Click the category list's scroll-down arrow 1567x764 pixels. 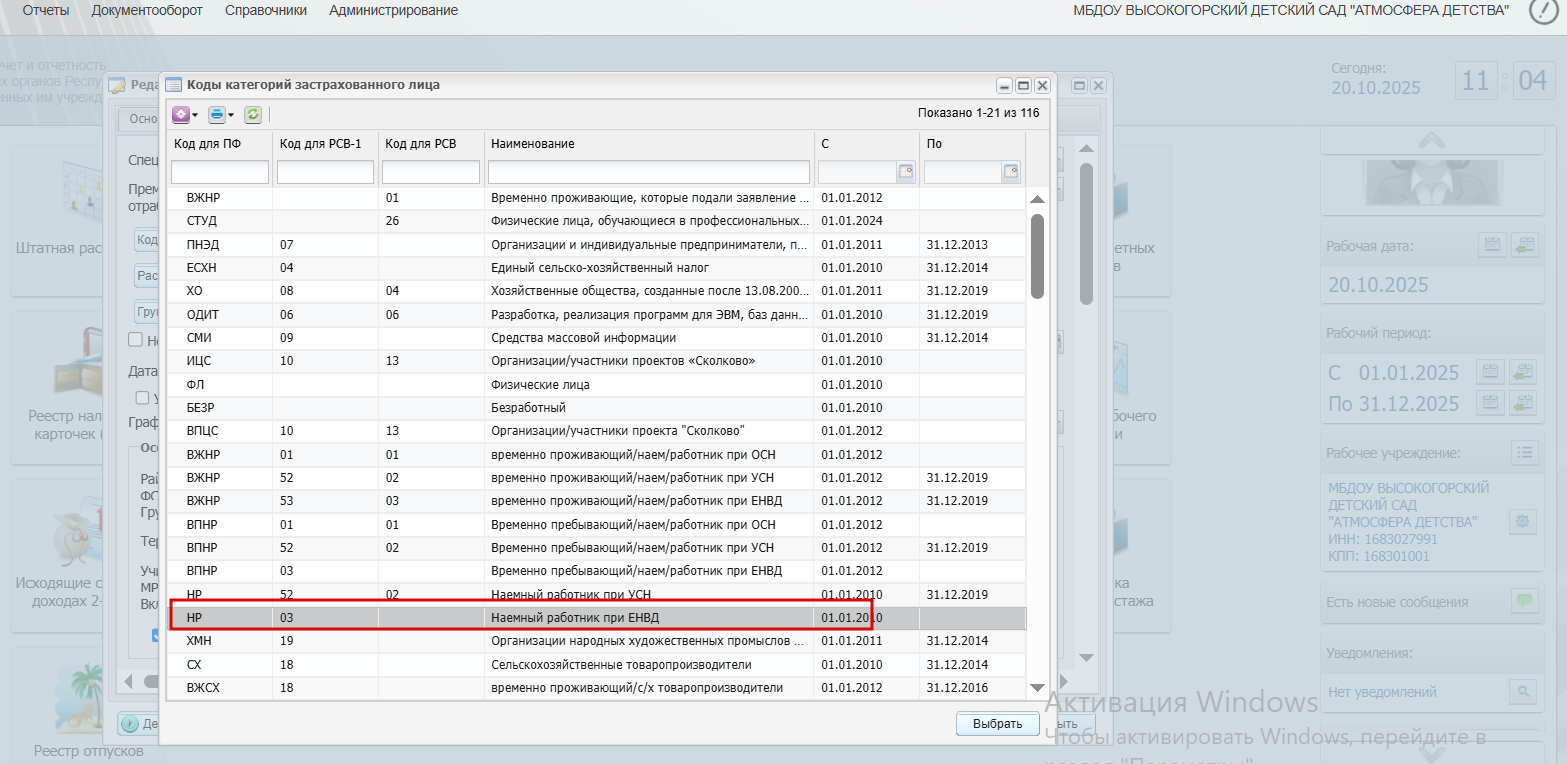coord(1037,688)
